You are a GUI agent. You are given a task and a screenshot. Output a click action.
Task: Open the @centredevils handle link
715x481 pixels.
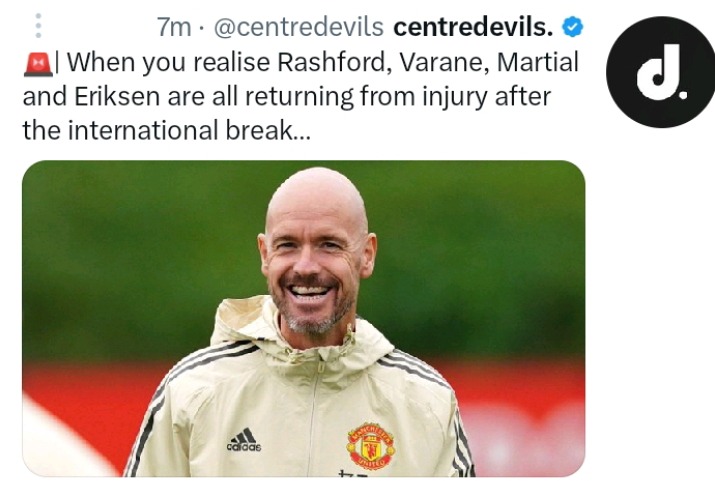point(299,27)
